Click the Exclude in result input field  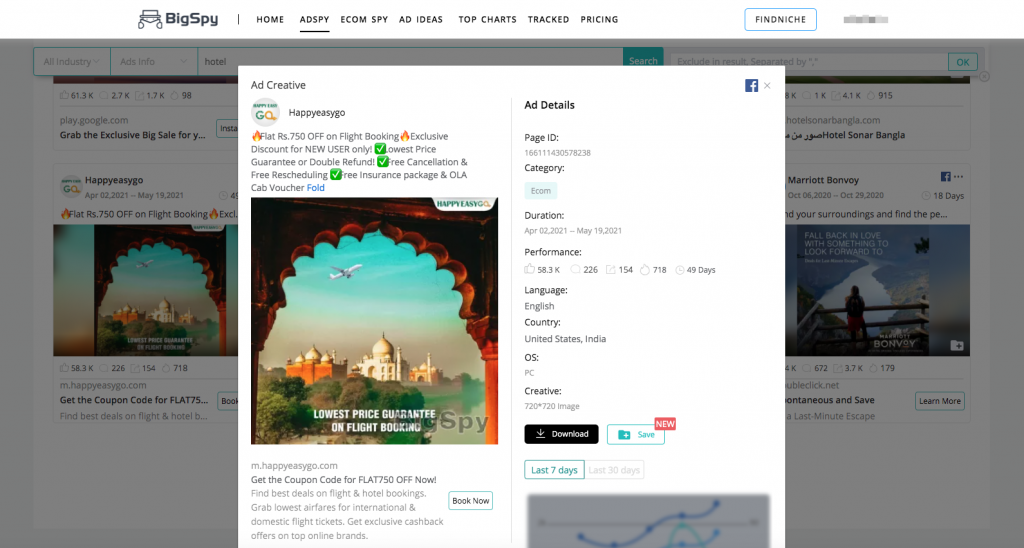click(809, 62)
